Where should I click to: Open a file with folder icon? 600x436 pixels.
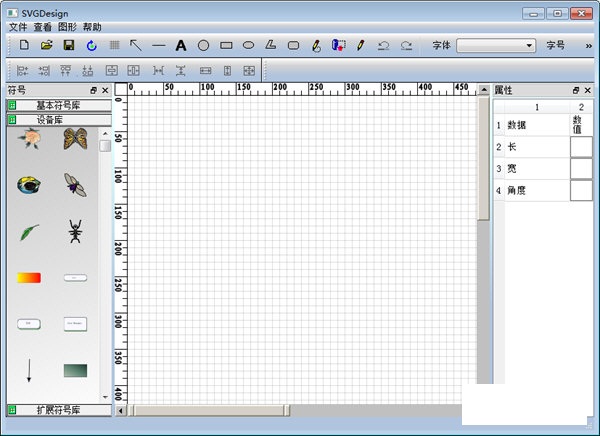coord(46,46)
